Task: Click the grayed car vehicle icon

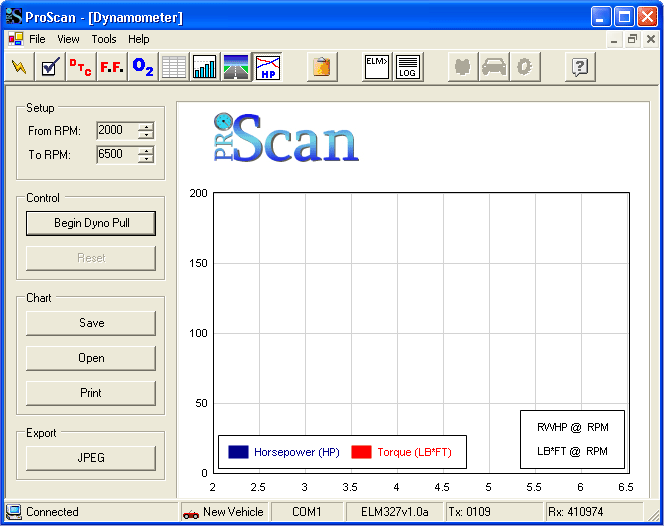Action: pyautogui.click(x=494, y=67)
